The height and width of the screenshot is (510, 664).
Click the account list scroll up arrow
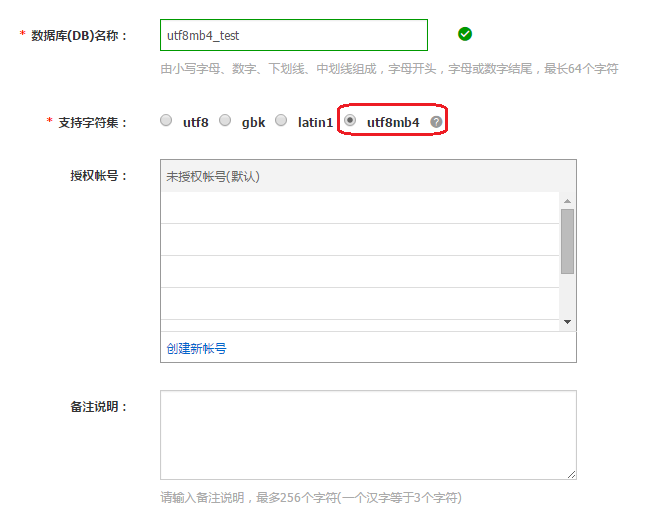567,201
